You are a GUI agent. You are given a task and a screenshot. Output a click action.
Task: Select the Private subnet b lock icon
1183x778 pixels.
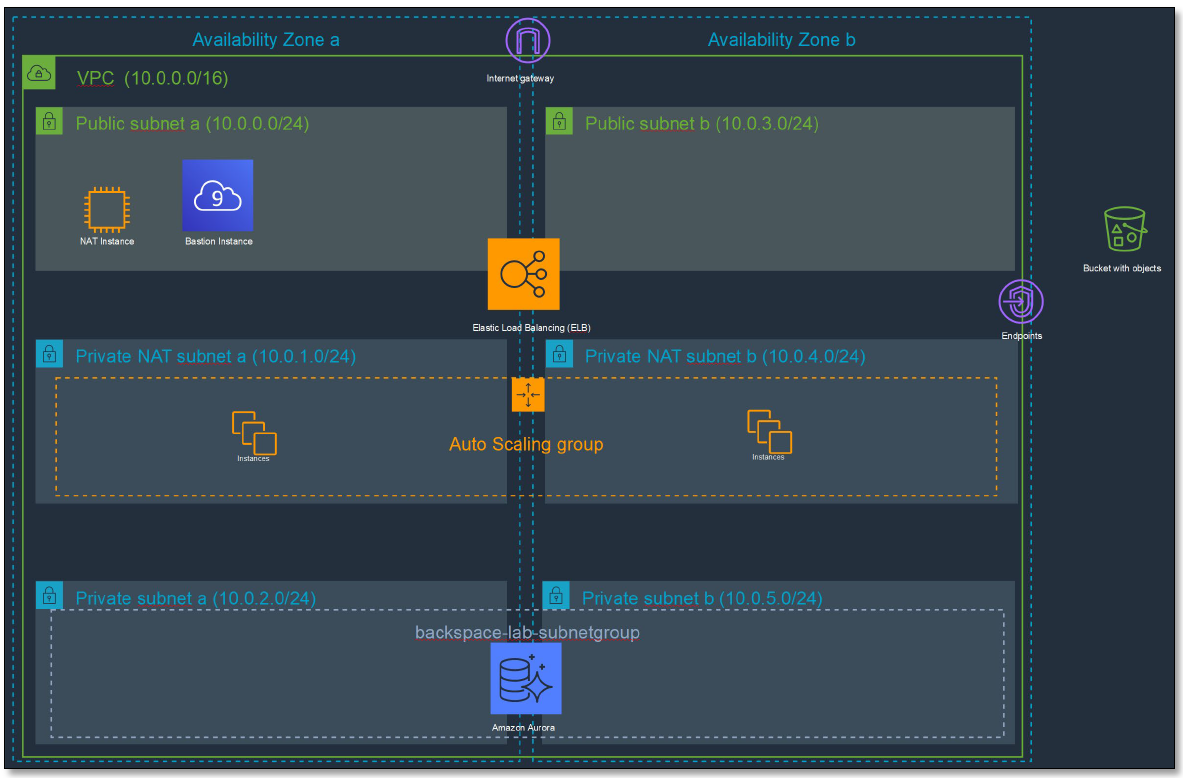pyautogui.click(x=556, y=595)
